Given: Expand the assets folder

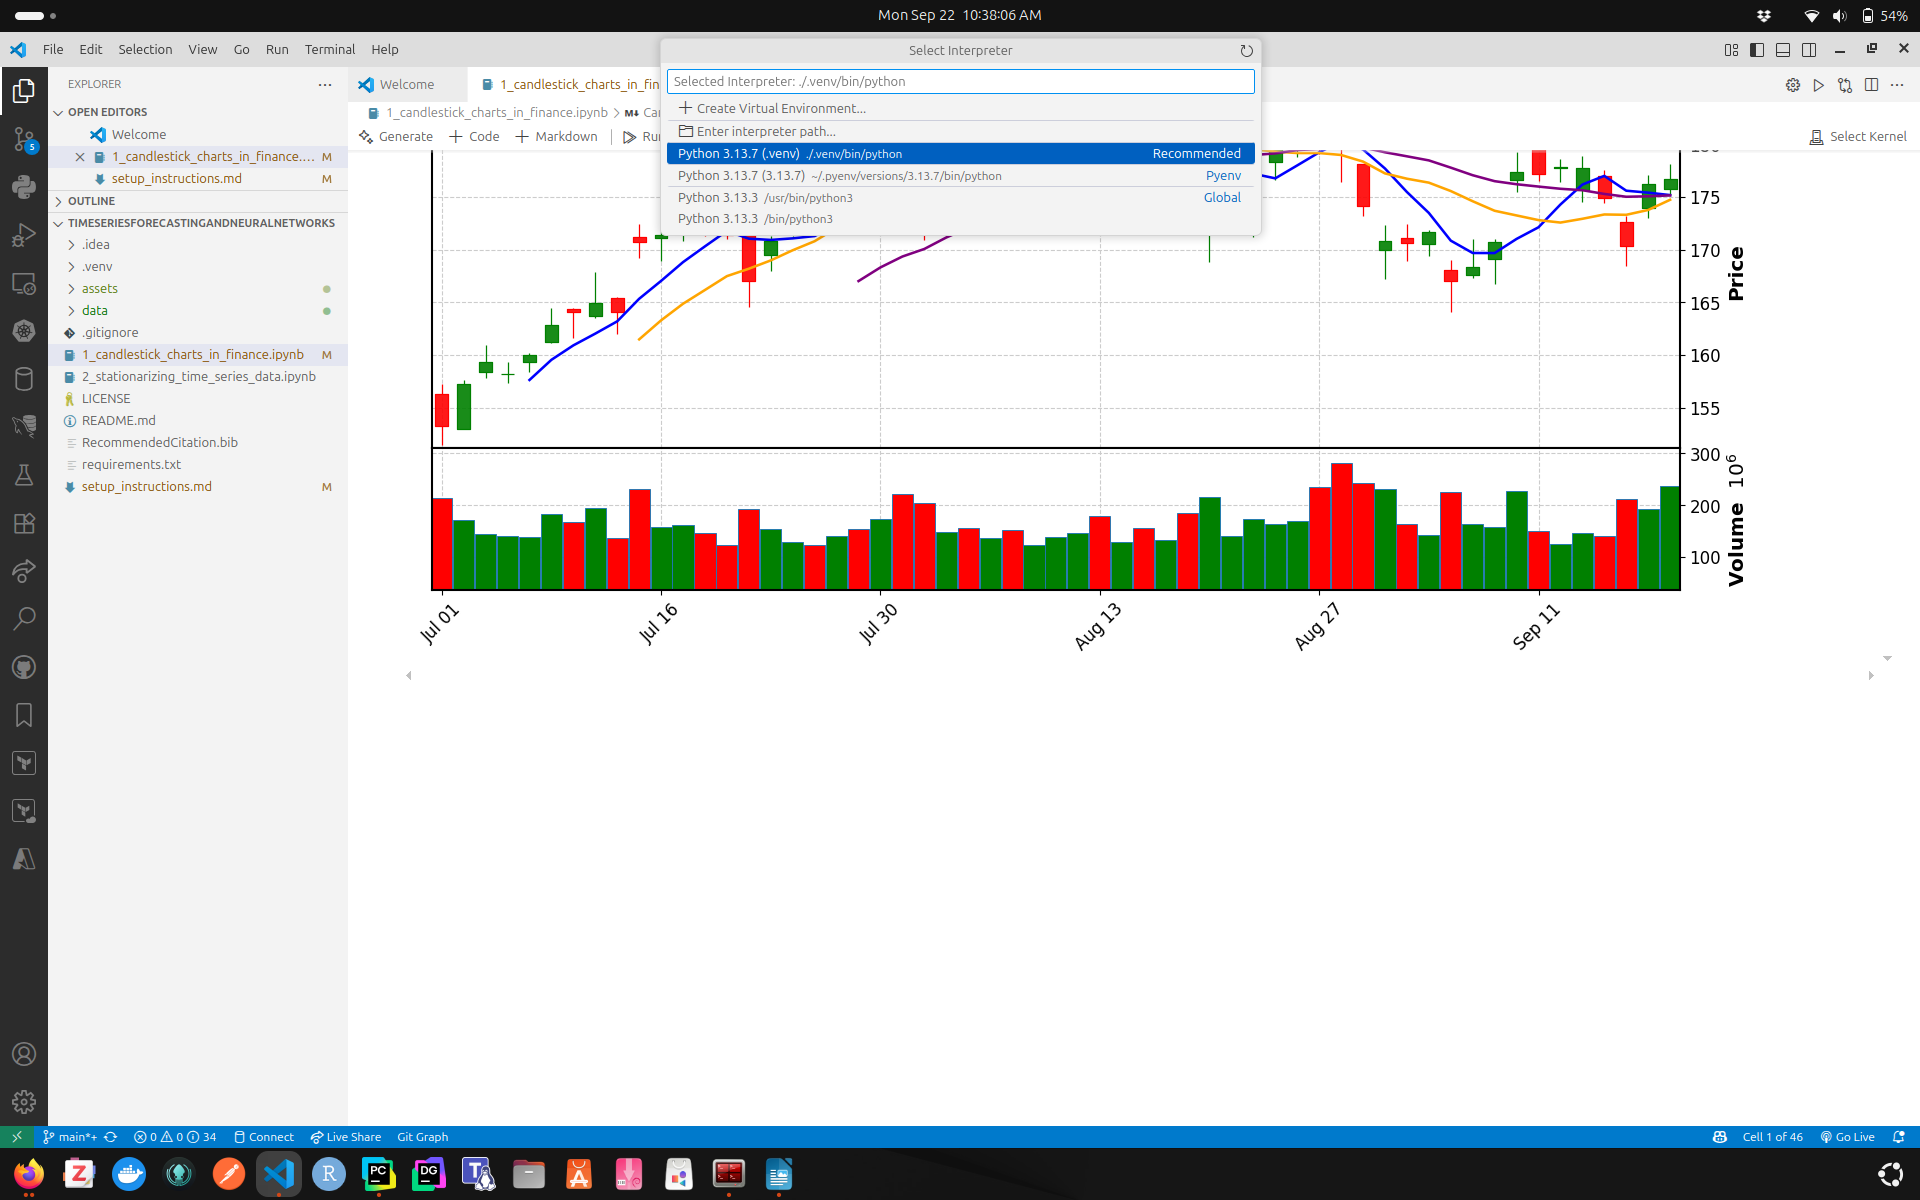Looking at the screenshot, I should click(x=99, y=289).
